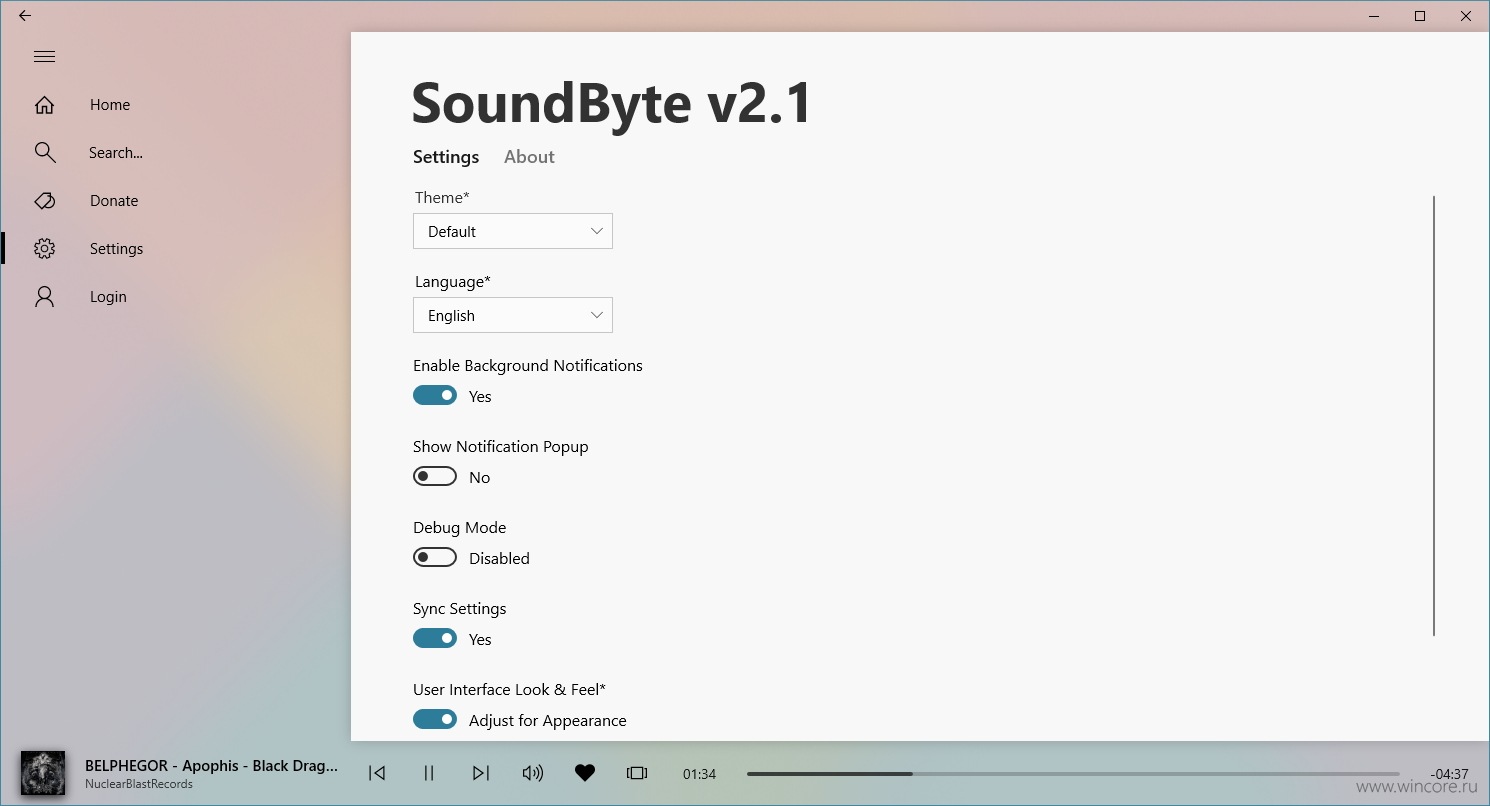Open the Language dropdown showing English
The image size is (1490, 806).
tap(513, 315)
